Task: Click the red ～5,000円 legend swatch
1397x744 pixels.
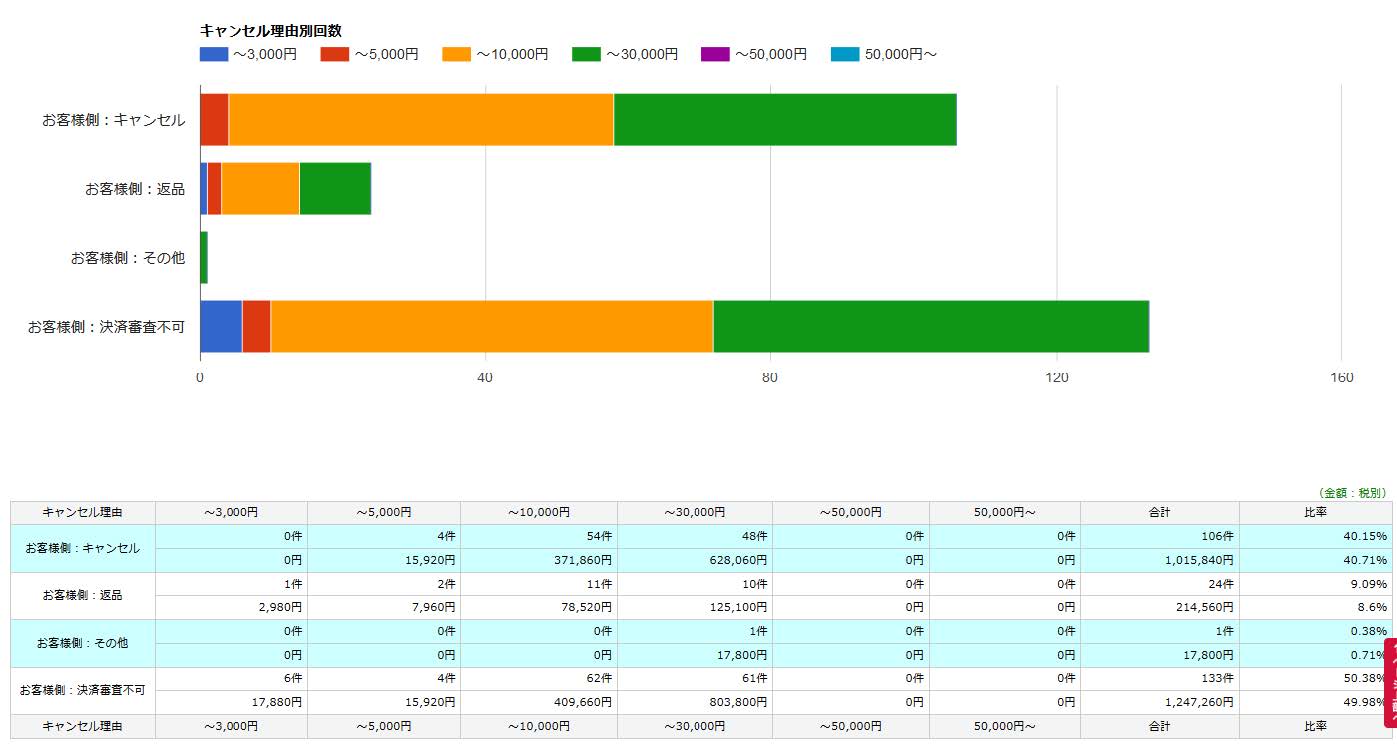Action: point(334,54)
